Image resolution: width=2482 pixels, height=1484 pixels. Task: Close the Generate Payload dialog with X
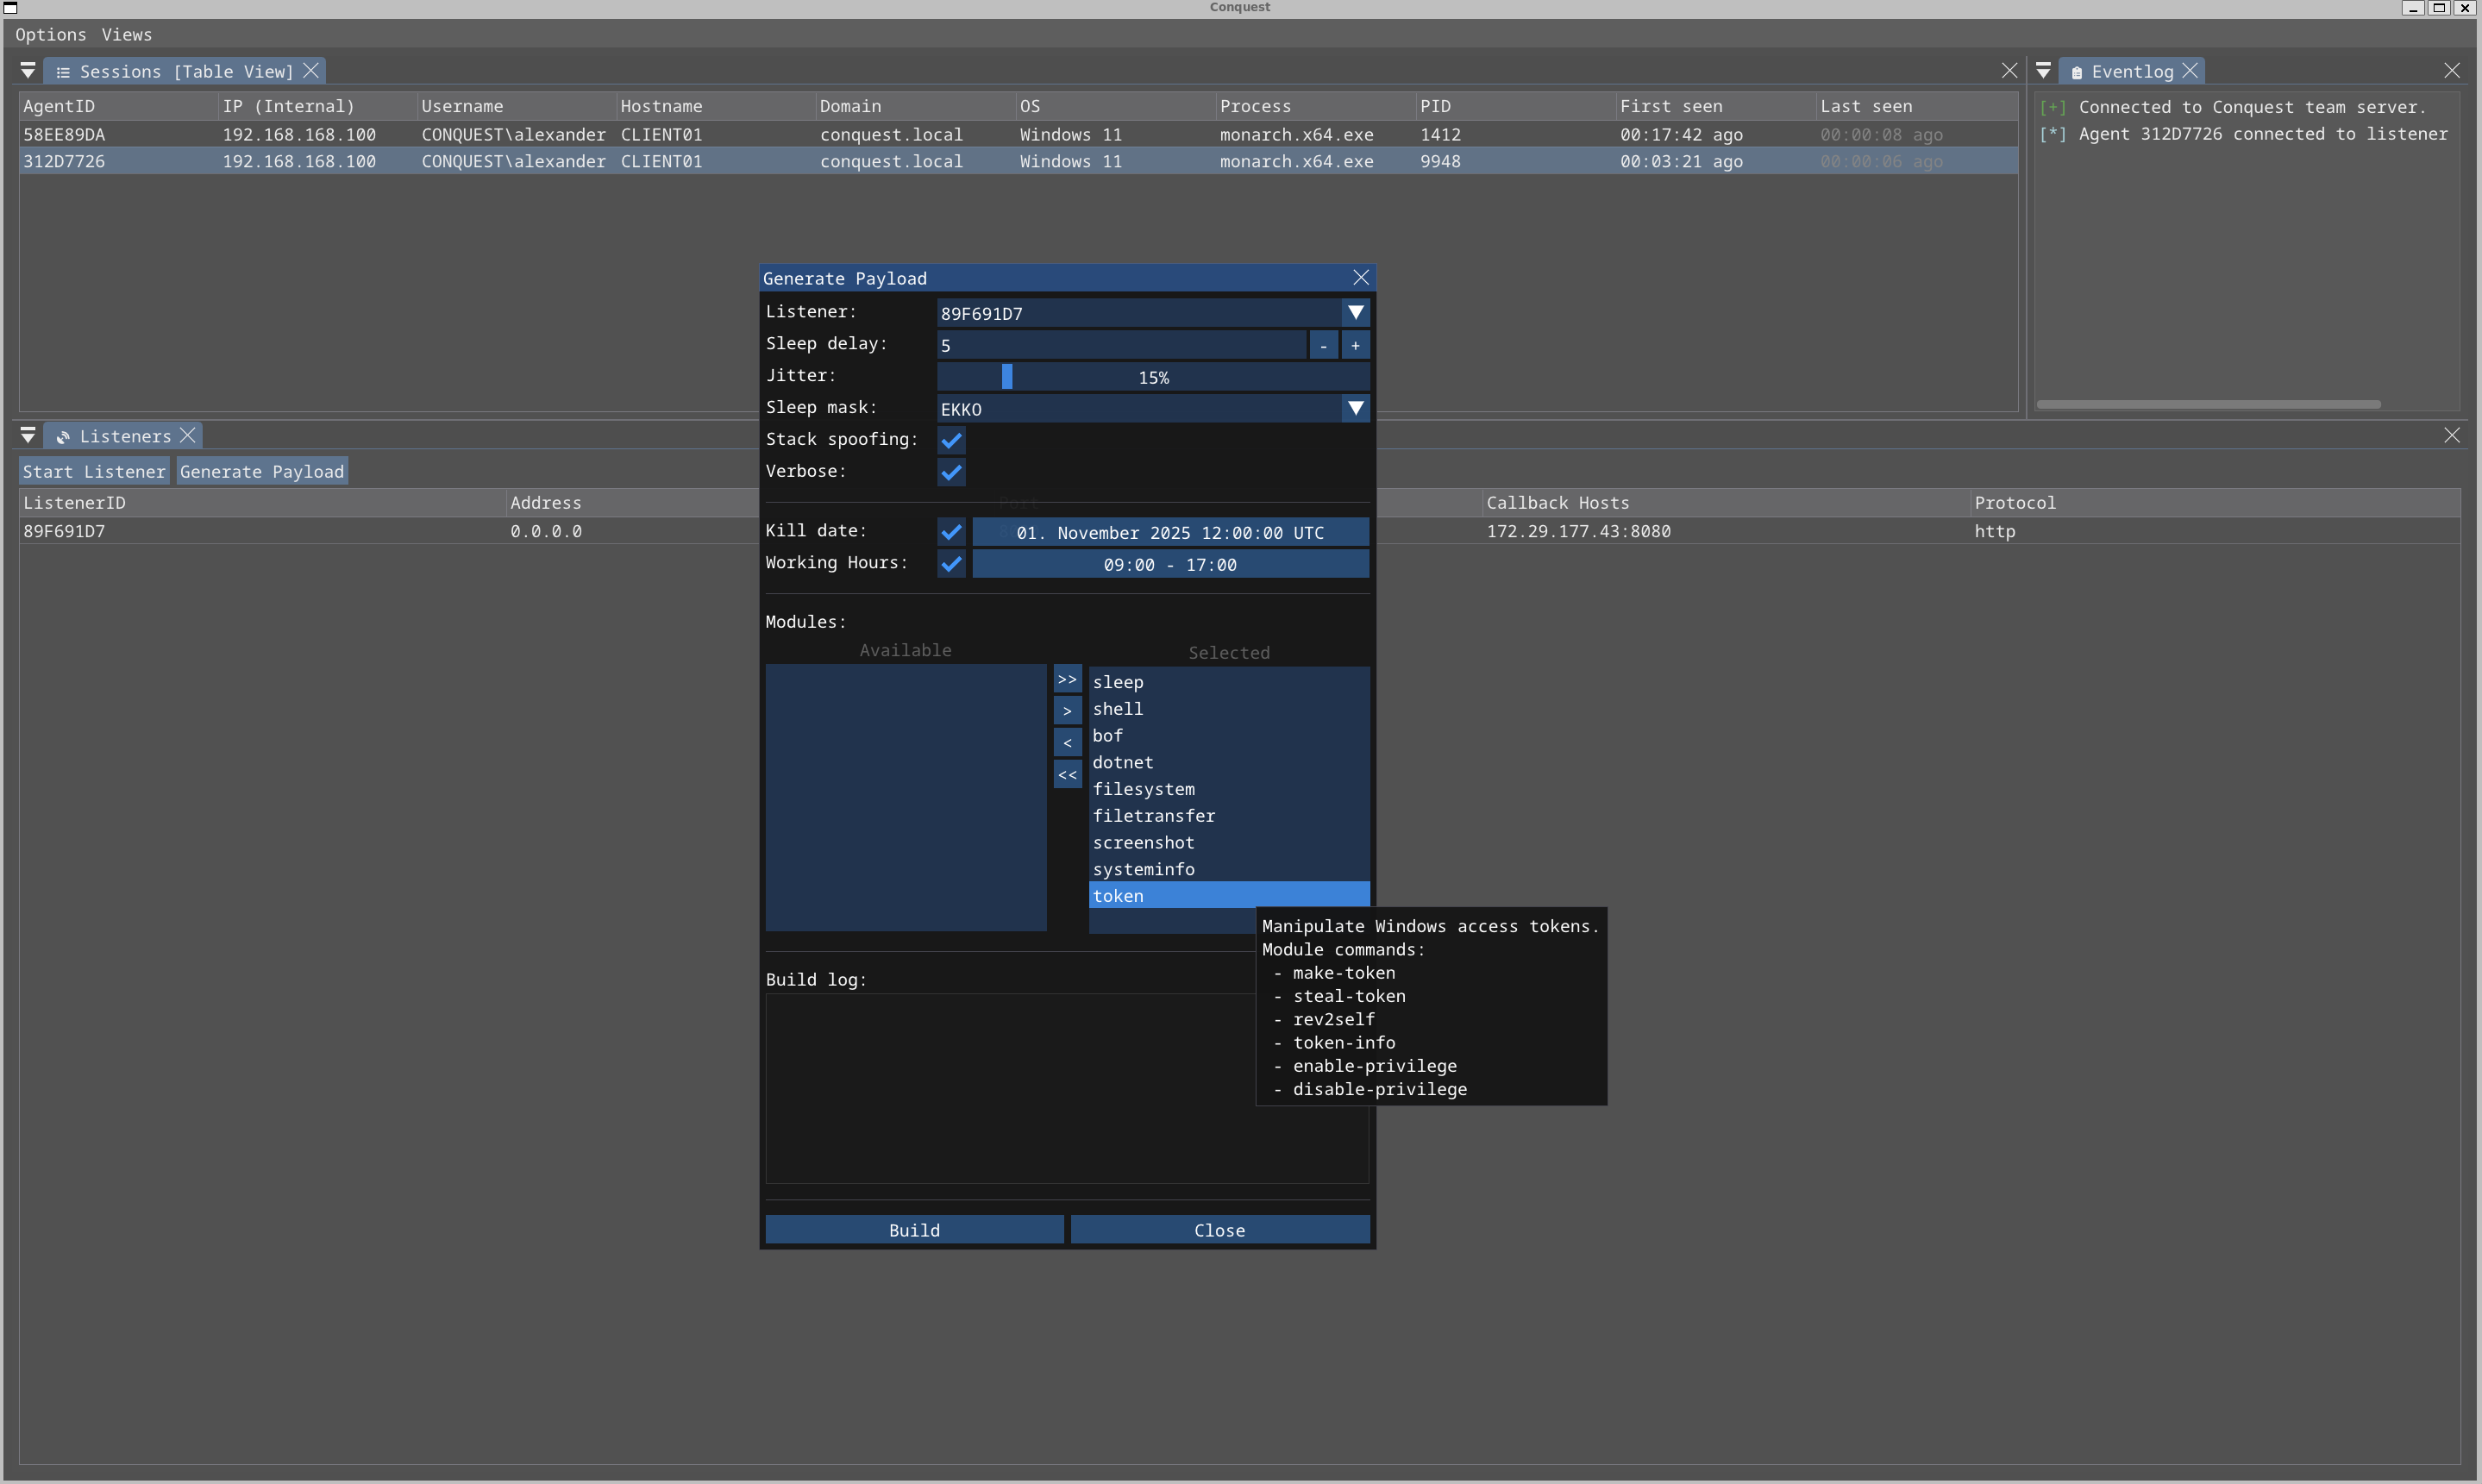tap(1360, 277)
